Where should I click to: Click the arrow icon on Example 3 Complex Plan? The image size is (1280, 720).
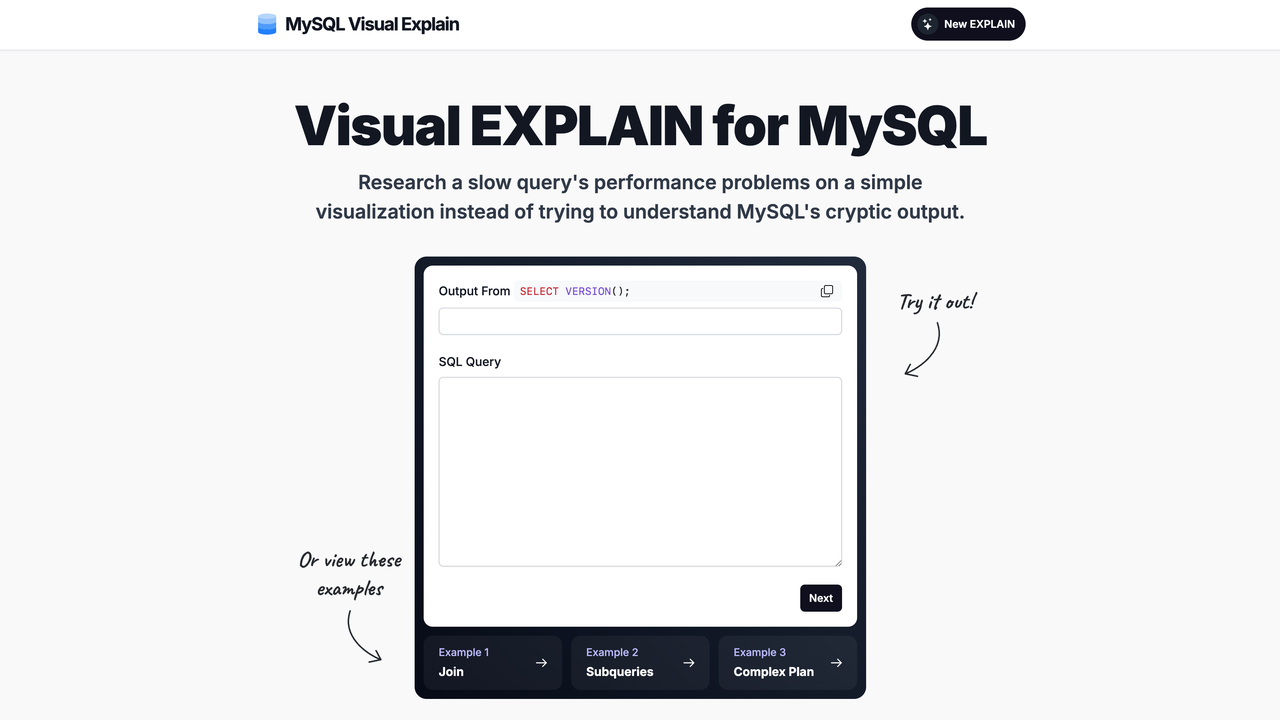click(837, 662)
